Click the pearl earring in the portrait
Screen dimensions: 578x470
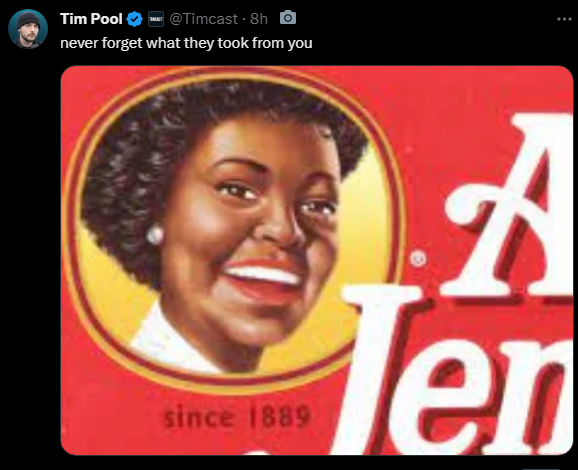pos(155,235)
